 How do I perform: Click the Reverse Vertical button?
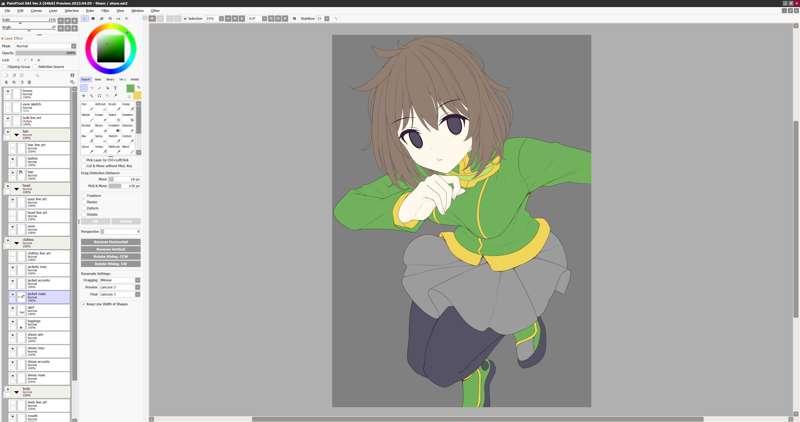[111, 249]
